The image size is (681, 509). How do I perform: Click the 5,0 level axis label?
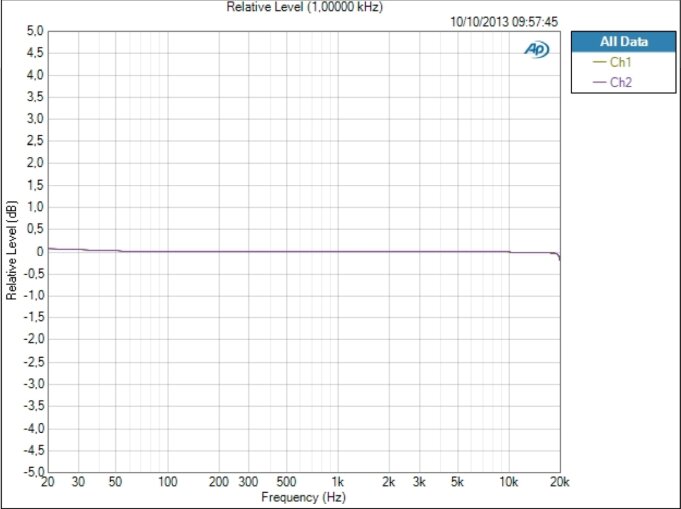click(x=35, y=31)
